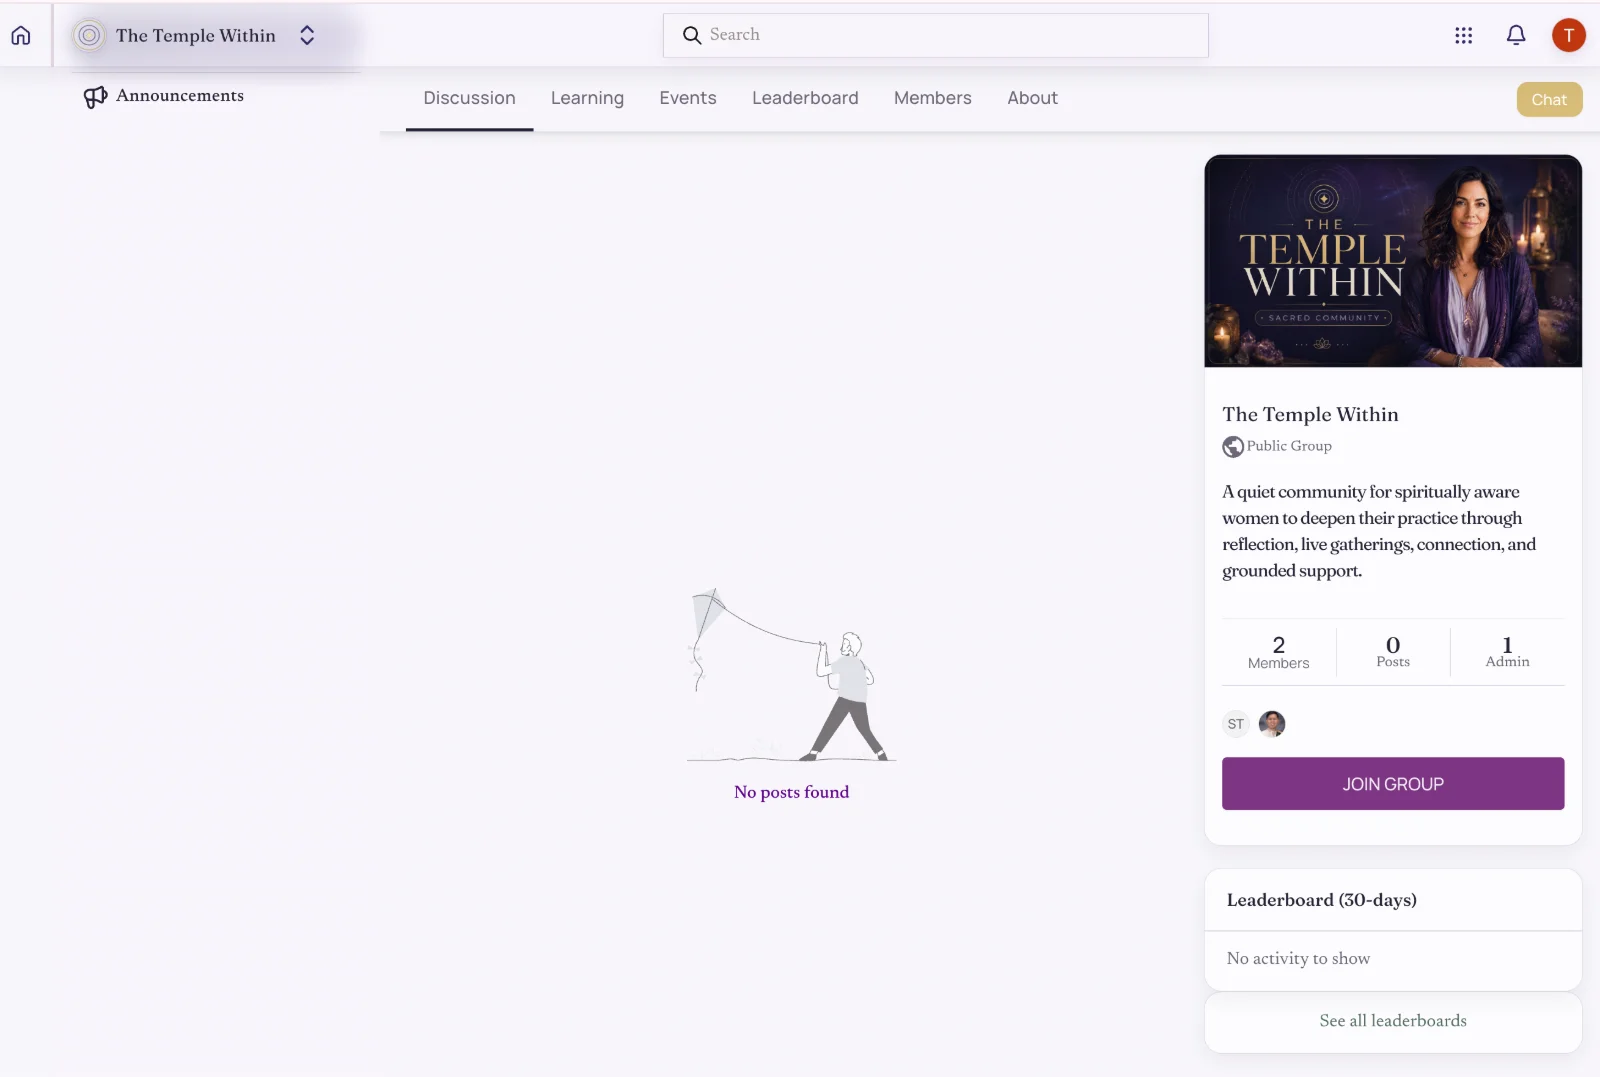Focus the Search input field

coord(935,35)
